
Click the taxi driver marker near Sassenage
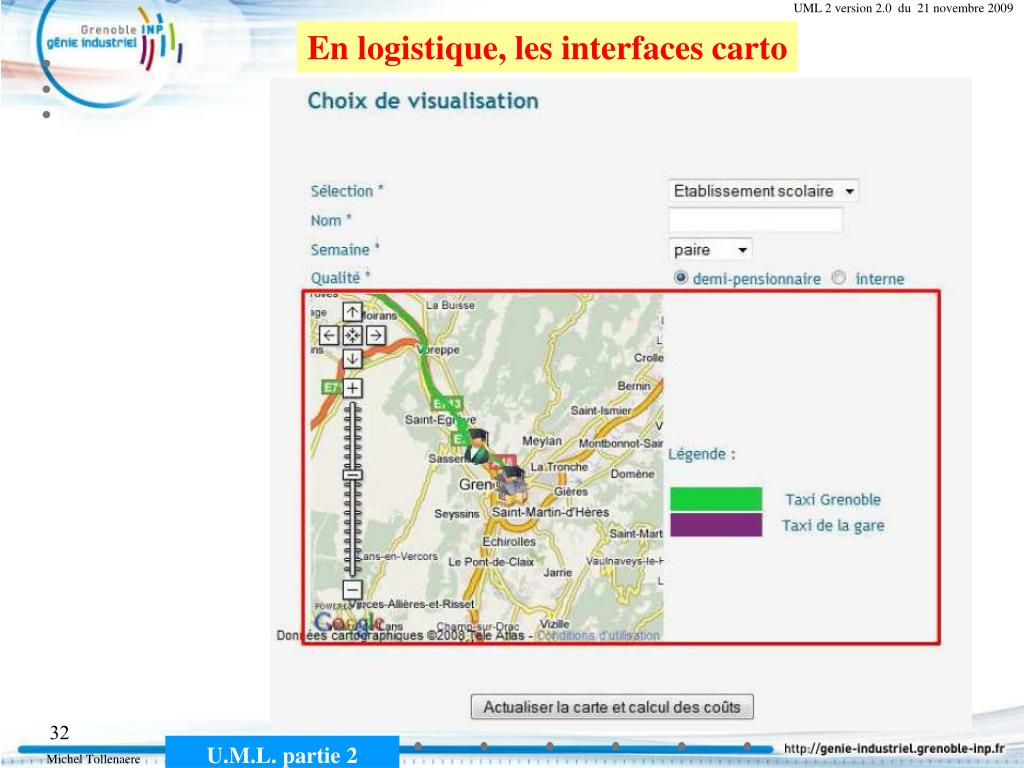point(477,447)
